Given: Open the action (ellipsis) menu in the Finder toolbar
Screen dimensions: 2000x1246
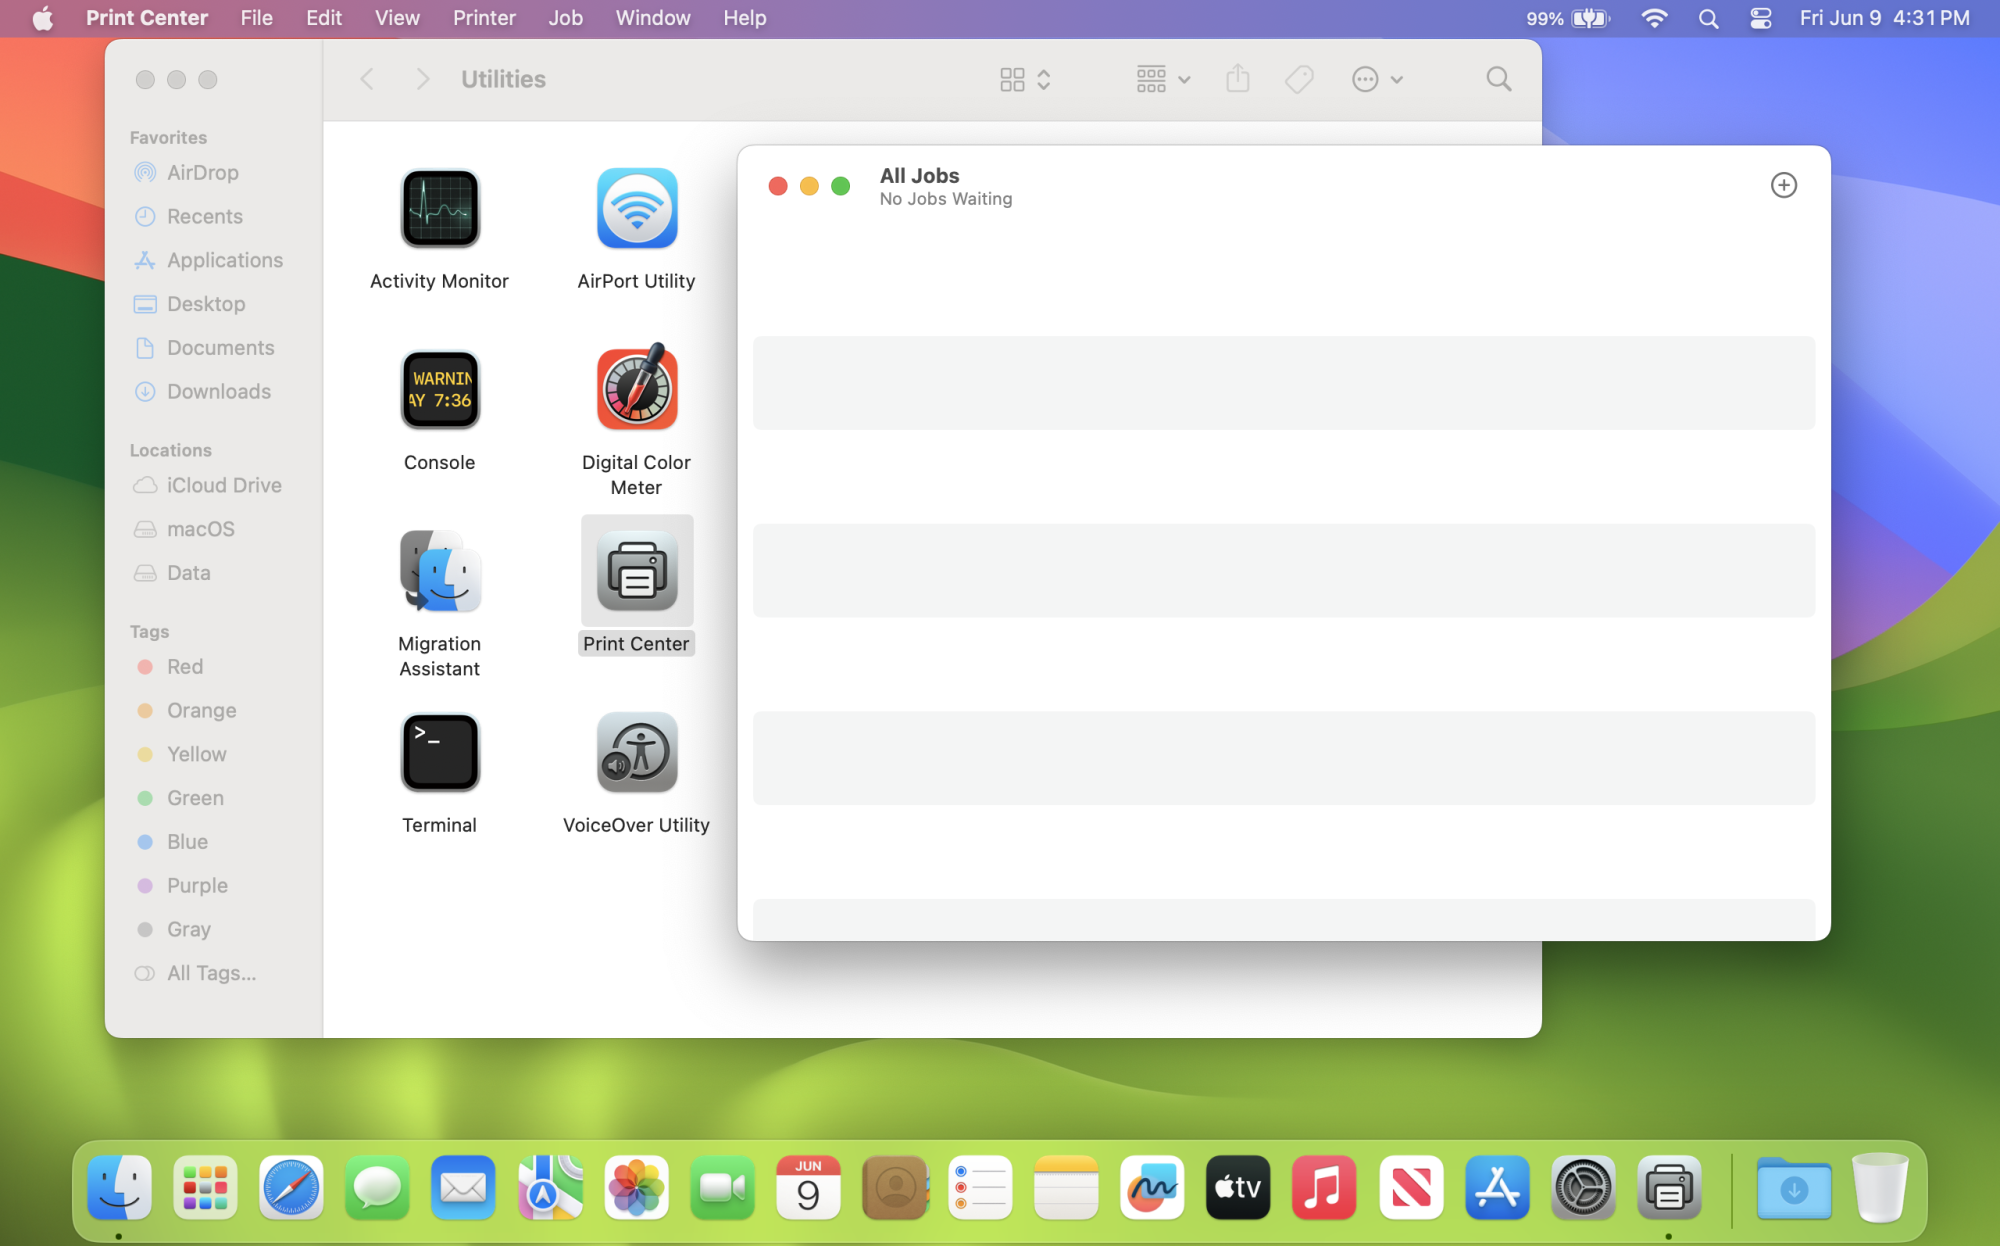Looking at the screenshot, I should [1377, 79].
